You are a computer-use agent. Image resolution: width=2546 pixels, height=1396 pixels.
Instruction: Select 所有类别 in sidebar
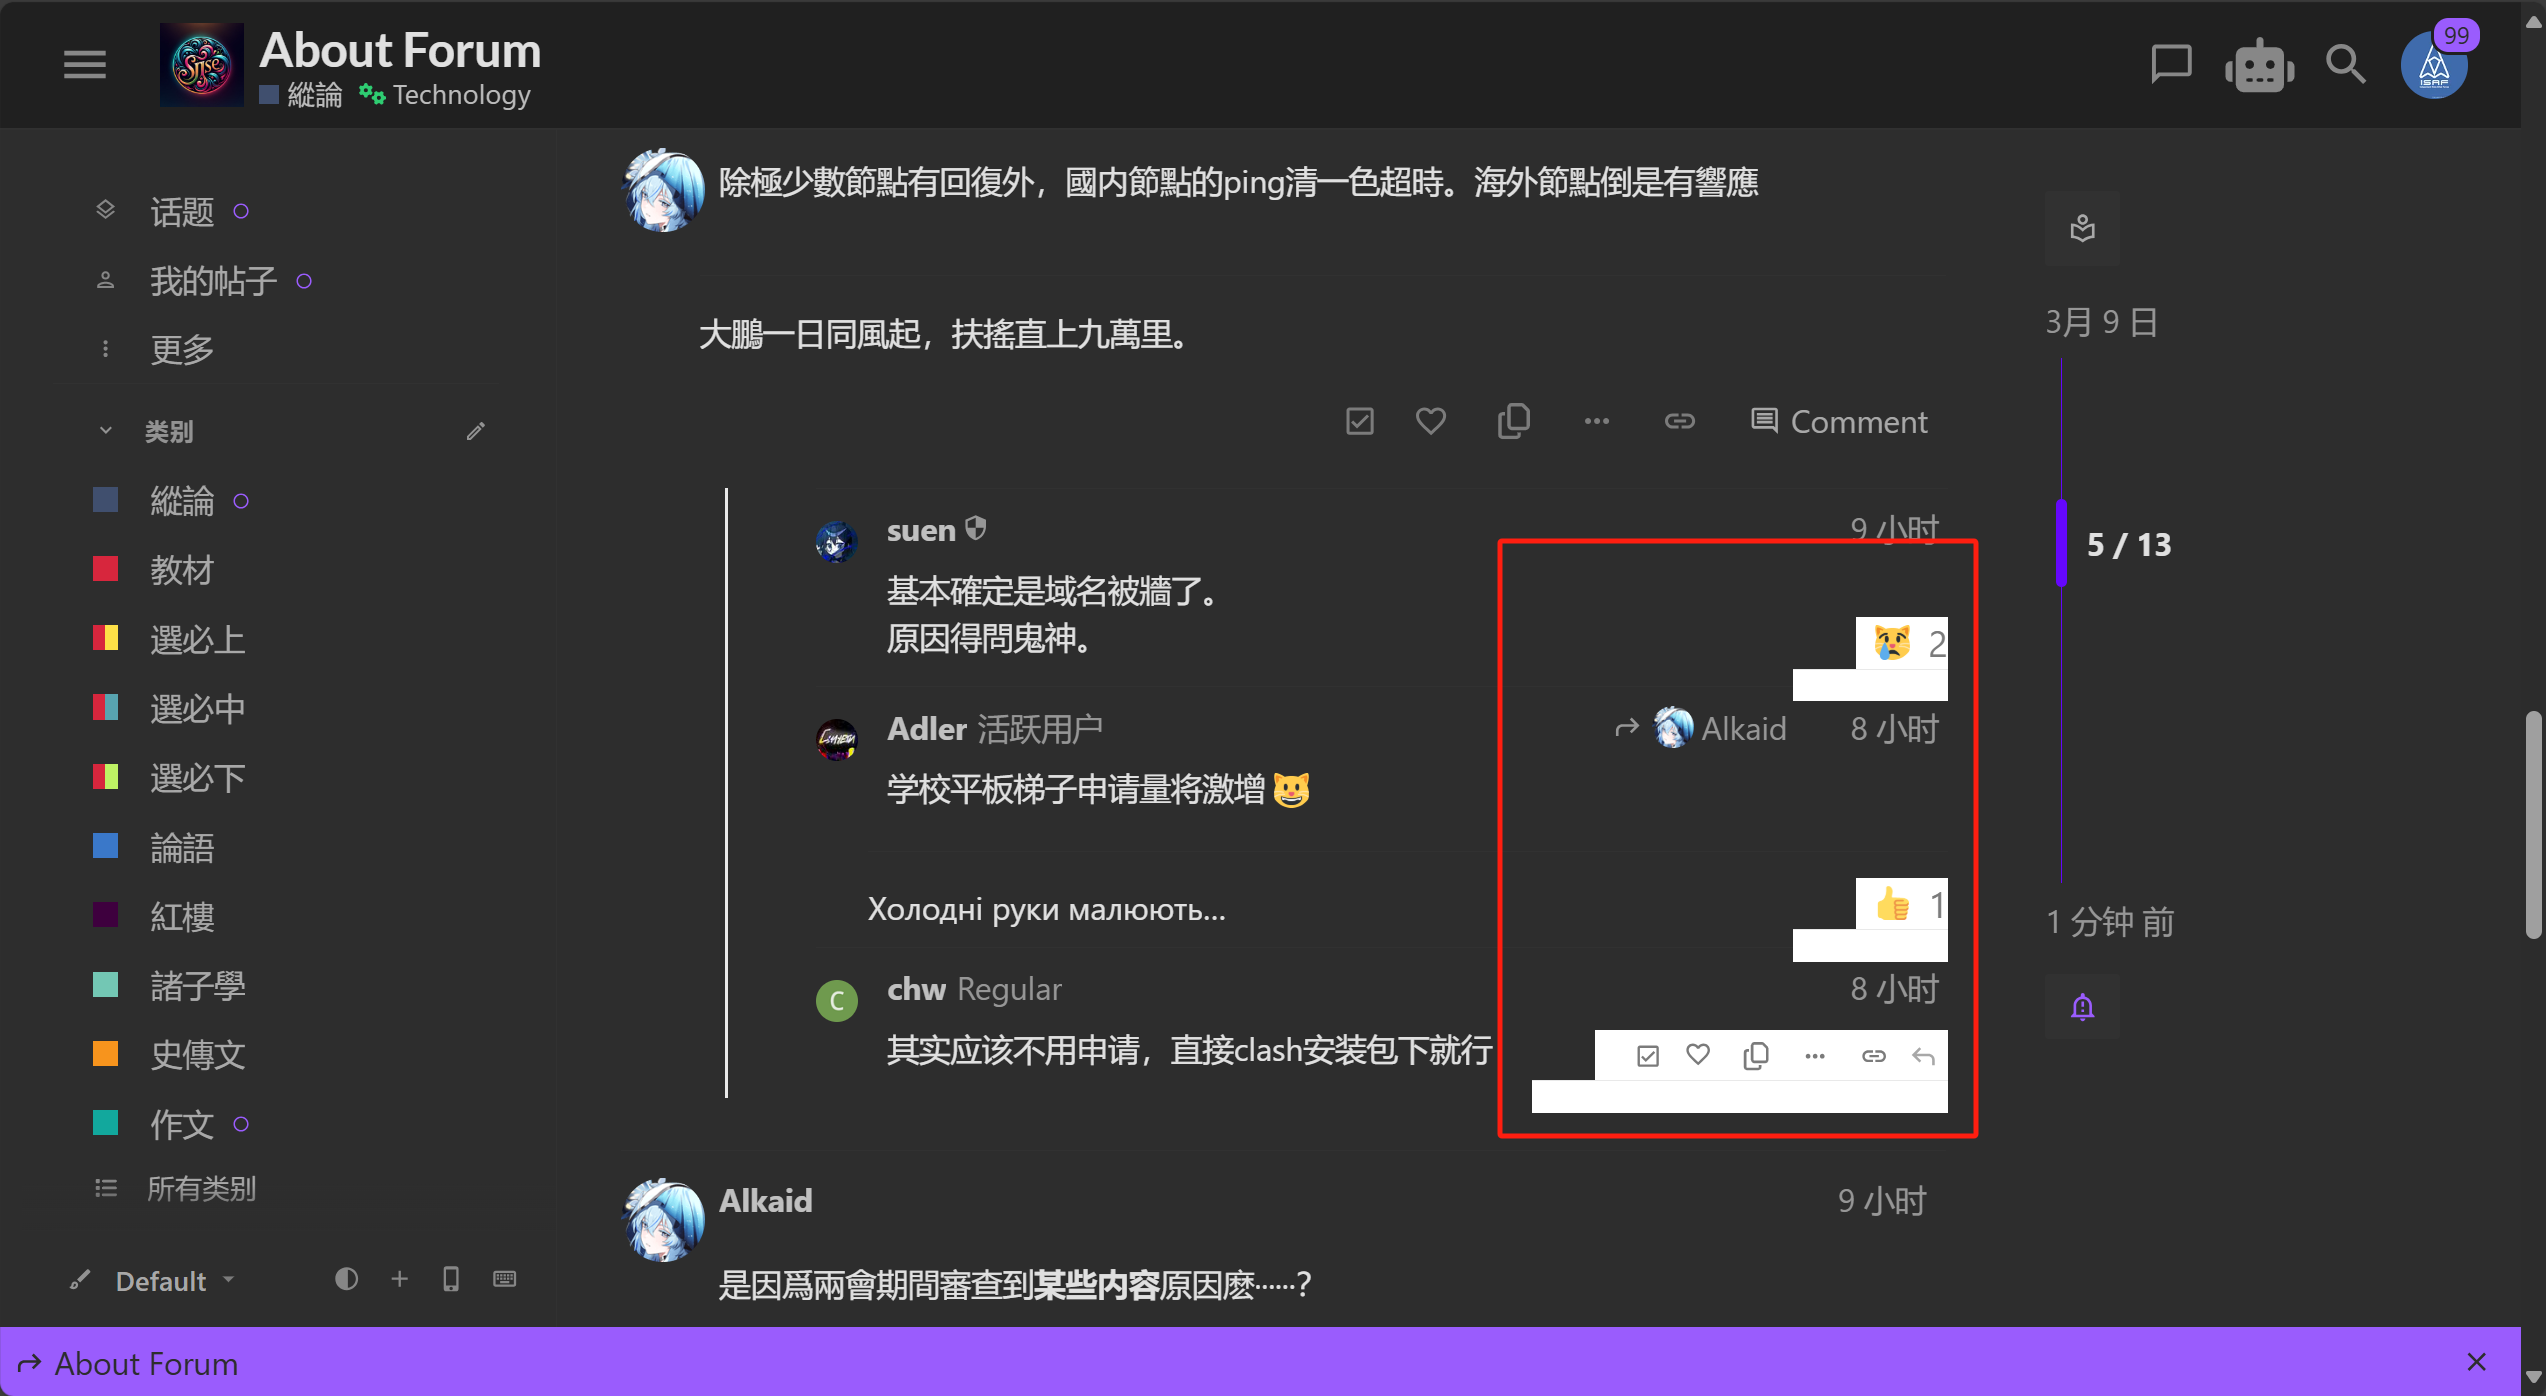click(201, 1188)
